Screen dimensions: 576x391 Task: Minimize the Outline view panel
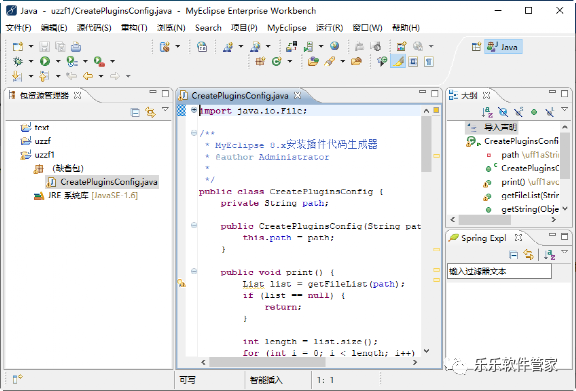(552, 92)
